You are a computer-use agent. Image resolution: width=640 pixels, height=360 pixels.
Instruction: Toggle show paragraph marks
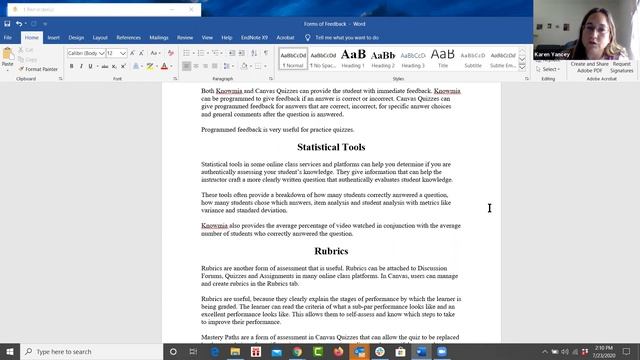(x=266, y=53)
